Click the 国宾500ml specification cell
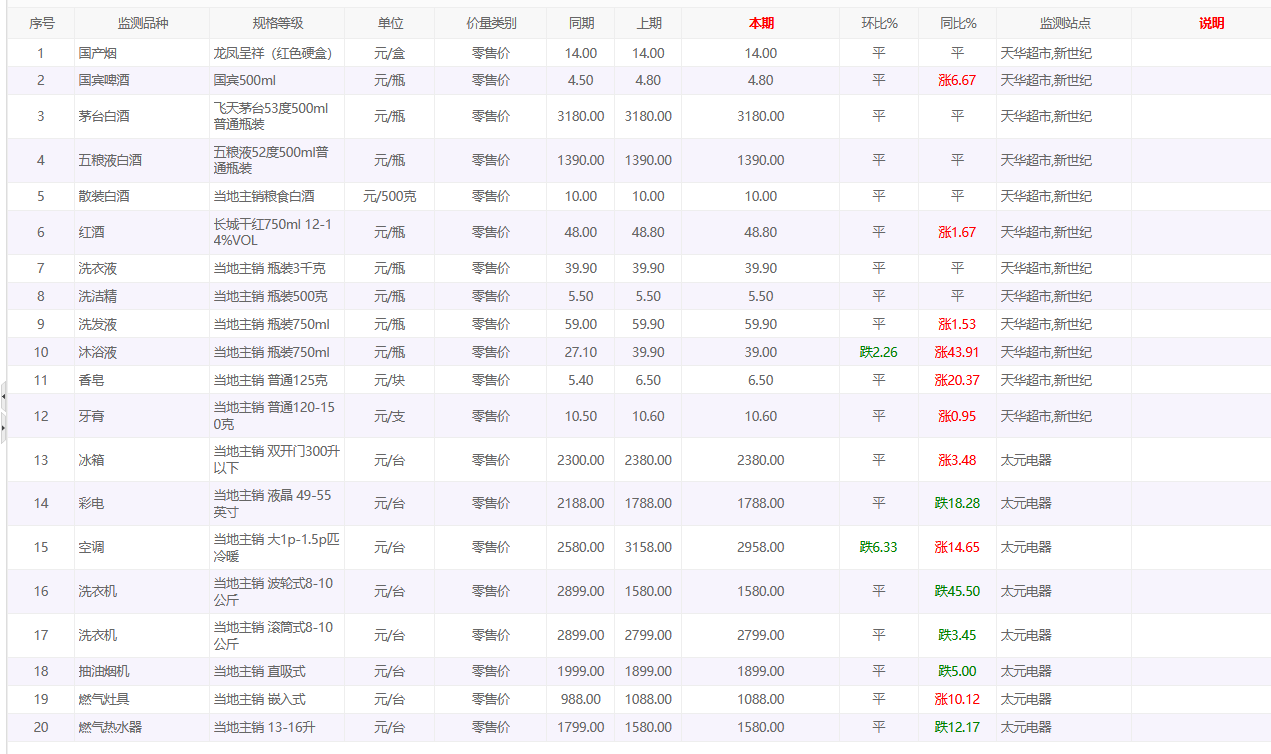 point(277,80)
